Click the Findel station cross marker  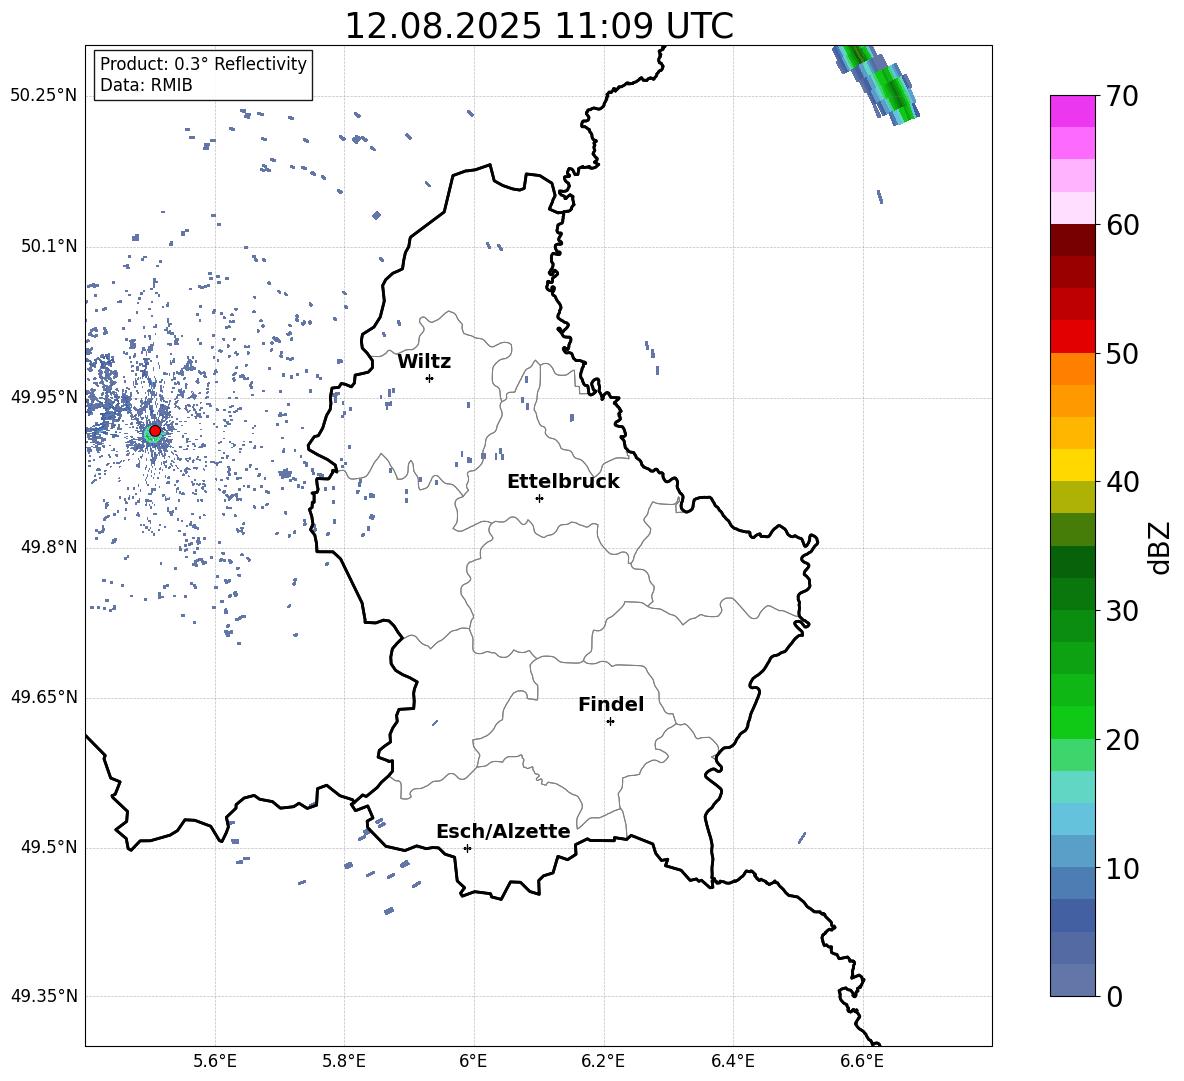(610, 722)
